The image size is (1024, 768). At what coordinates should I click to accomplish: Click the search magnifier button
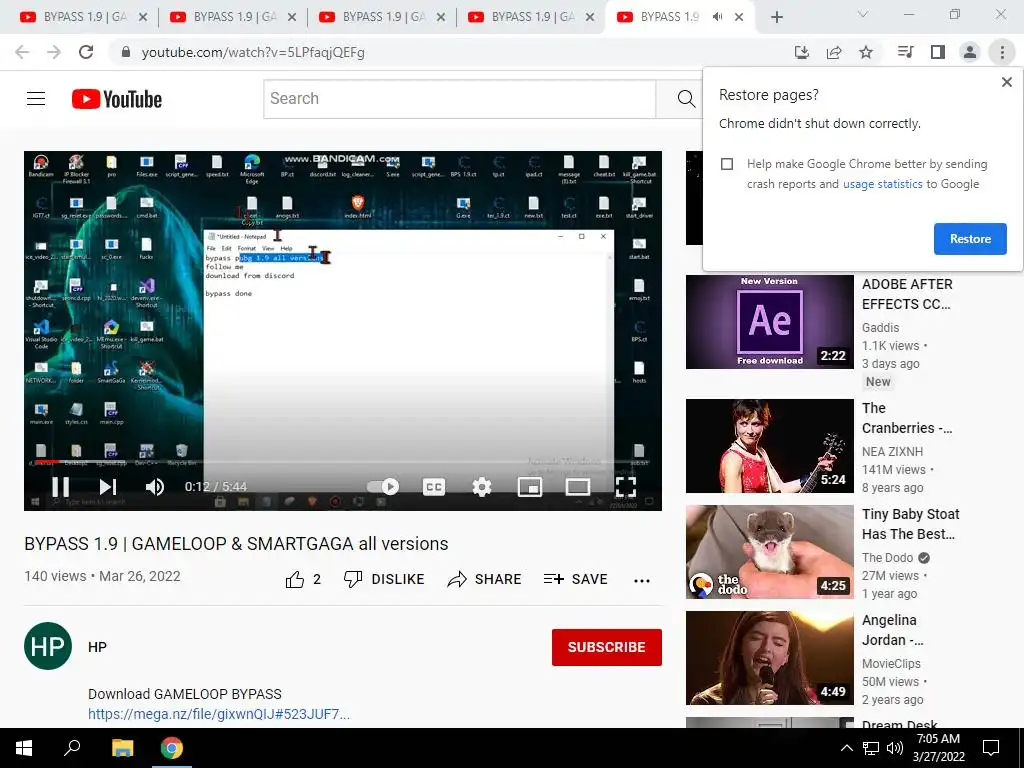[x=686, y=99]
